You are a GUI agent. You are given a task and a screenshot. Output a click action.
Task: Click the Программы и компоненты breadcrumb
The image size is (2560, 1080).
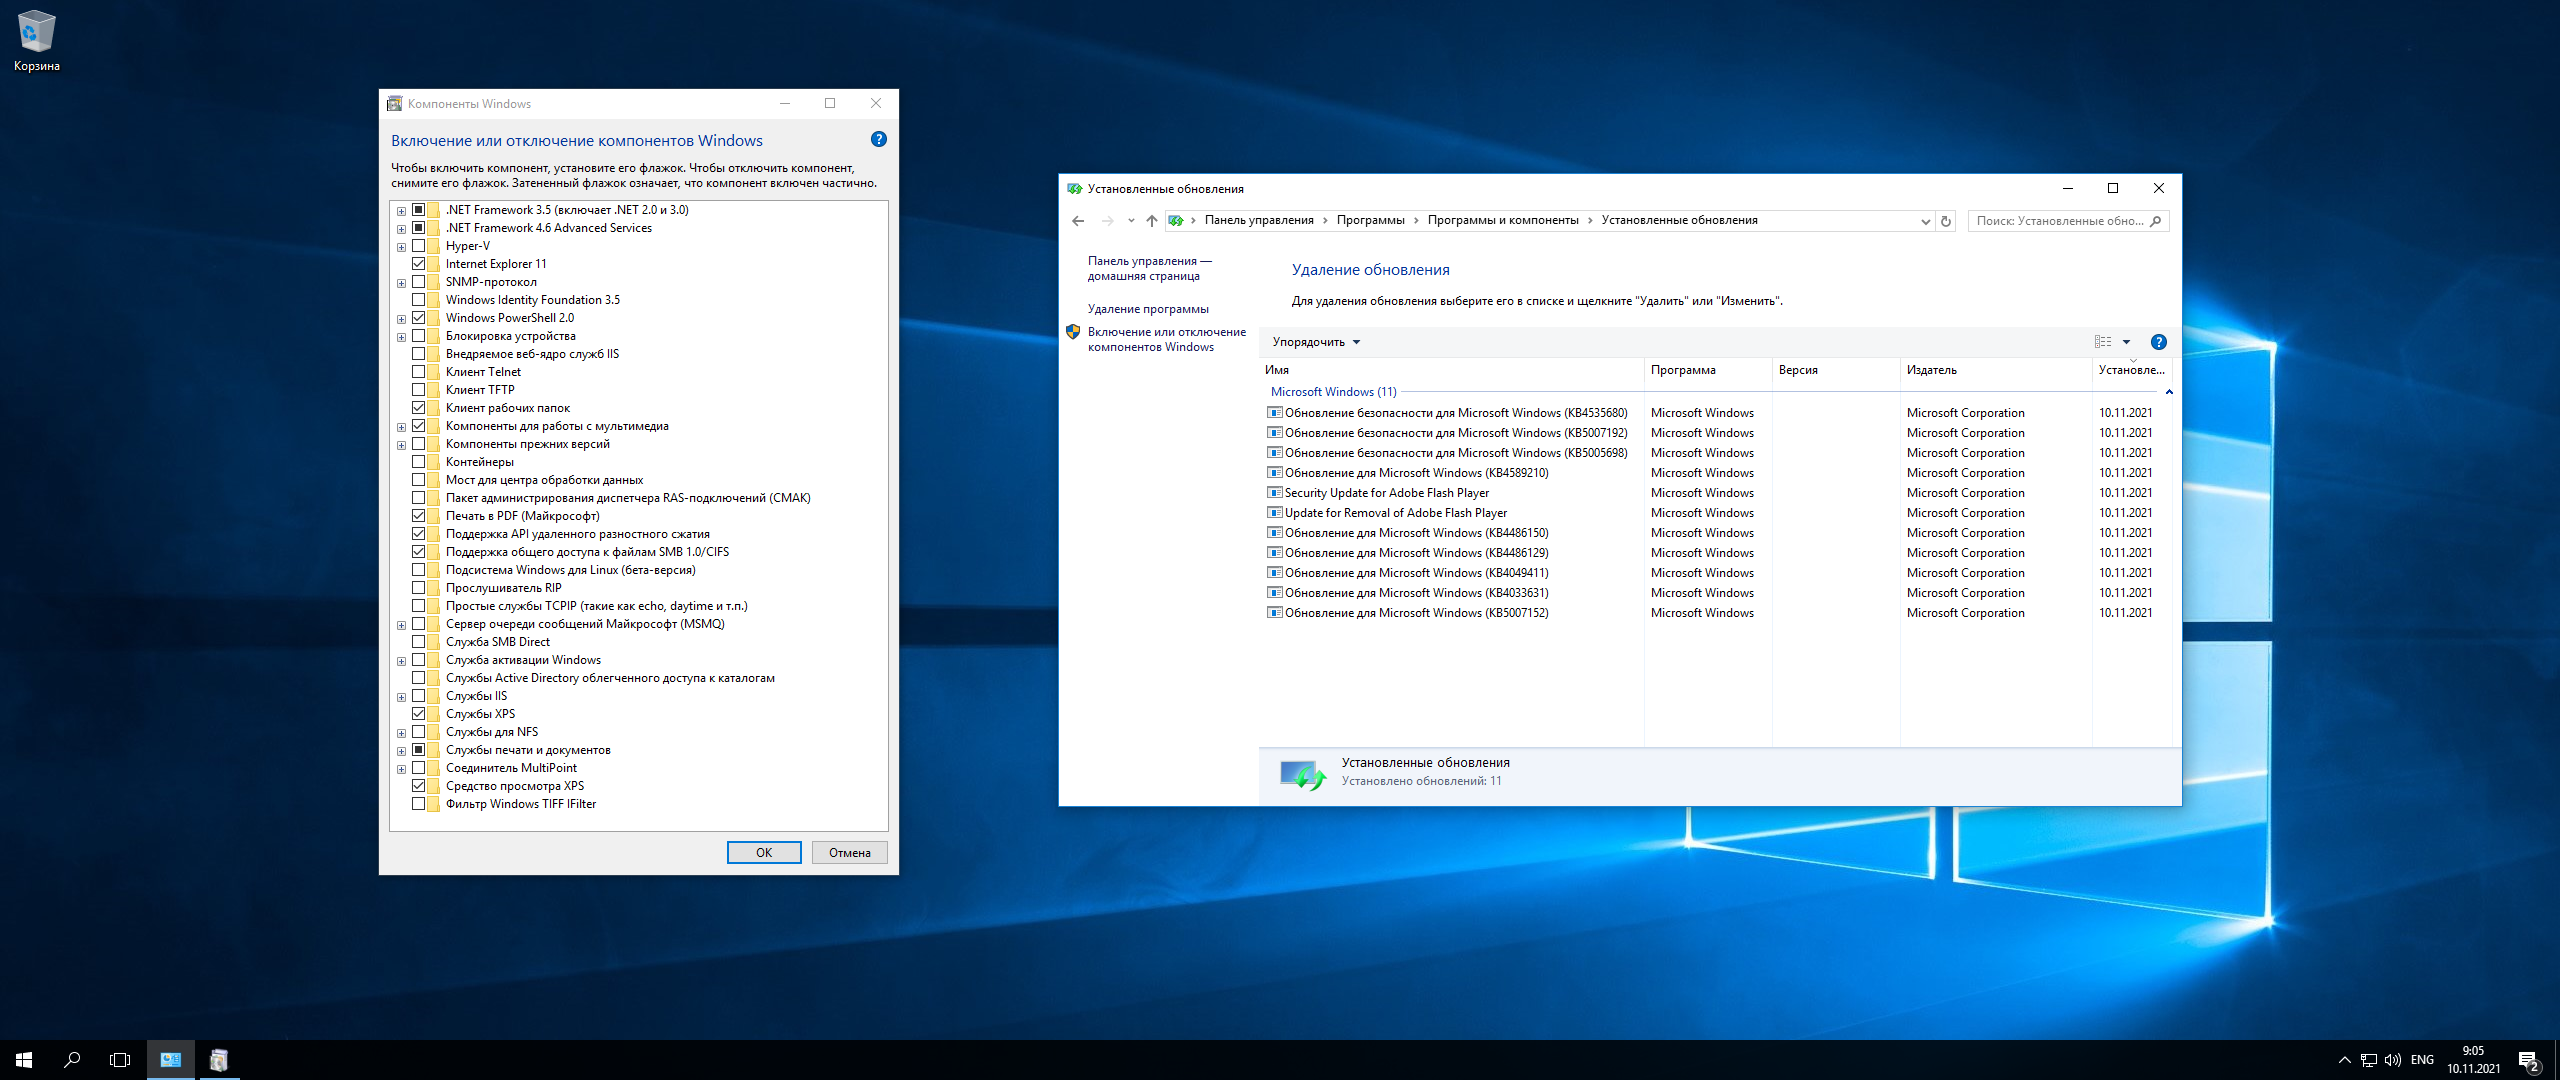click(1503, 221)
